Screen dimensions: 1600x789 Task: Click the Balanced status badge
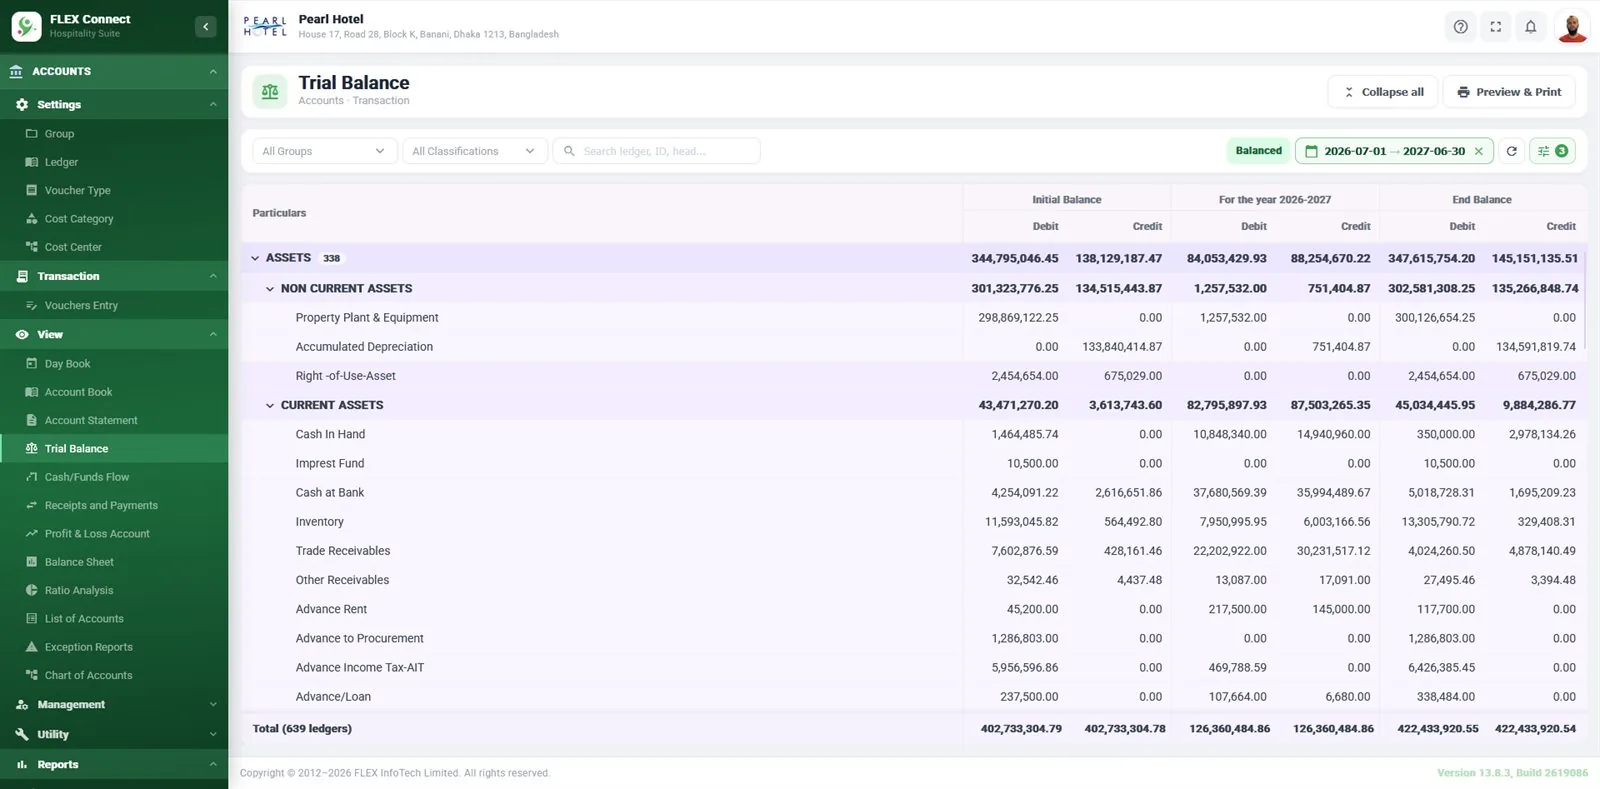[x=1258, y=151]
